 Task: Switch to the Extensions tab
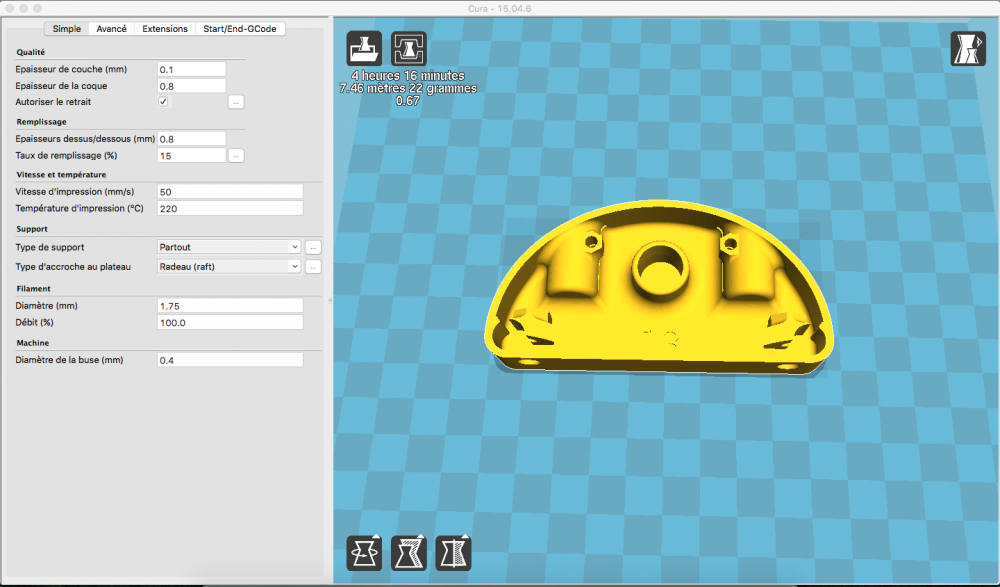[165, 29]
